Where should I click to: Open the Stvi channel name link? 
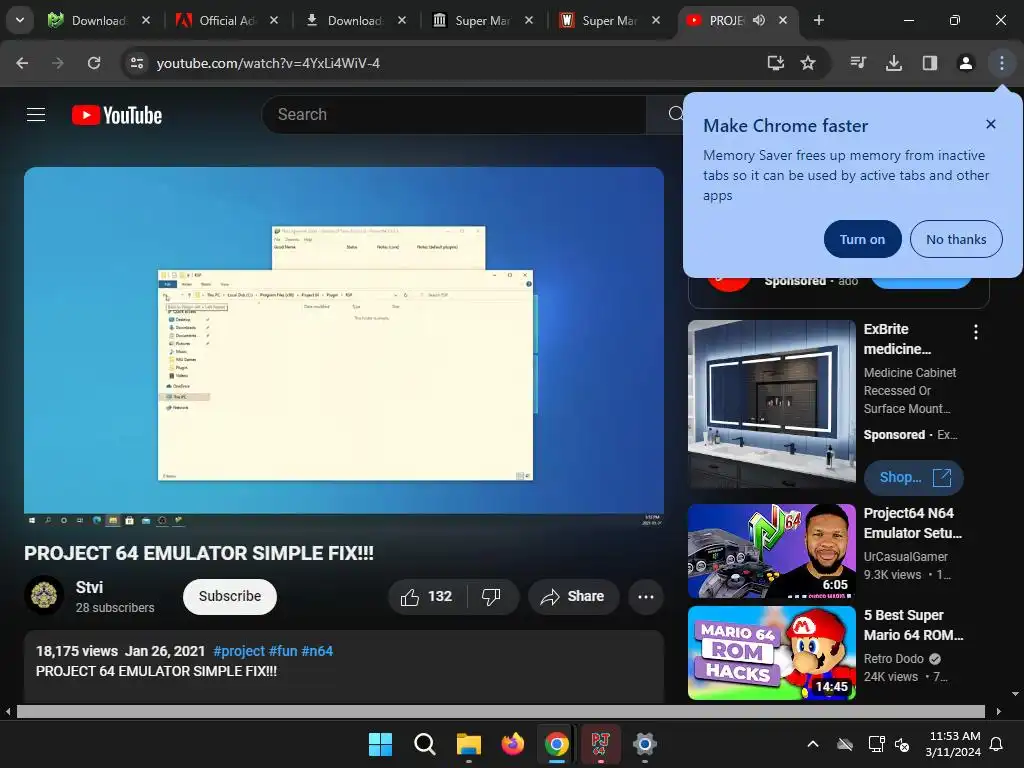(89, 587)
